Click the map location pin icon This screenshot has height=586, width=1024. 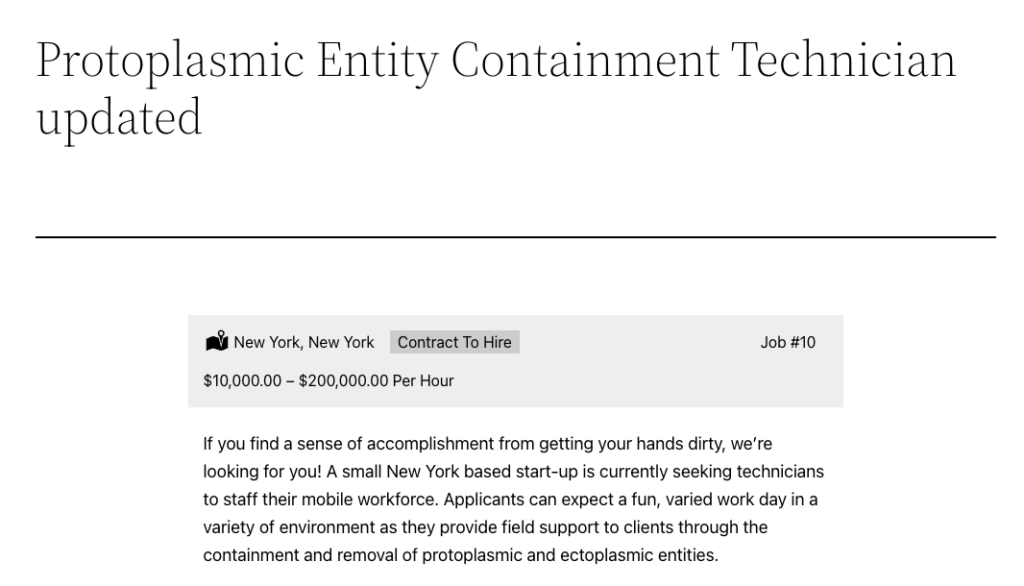coord(216,342)
